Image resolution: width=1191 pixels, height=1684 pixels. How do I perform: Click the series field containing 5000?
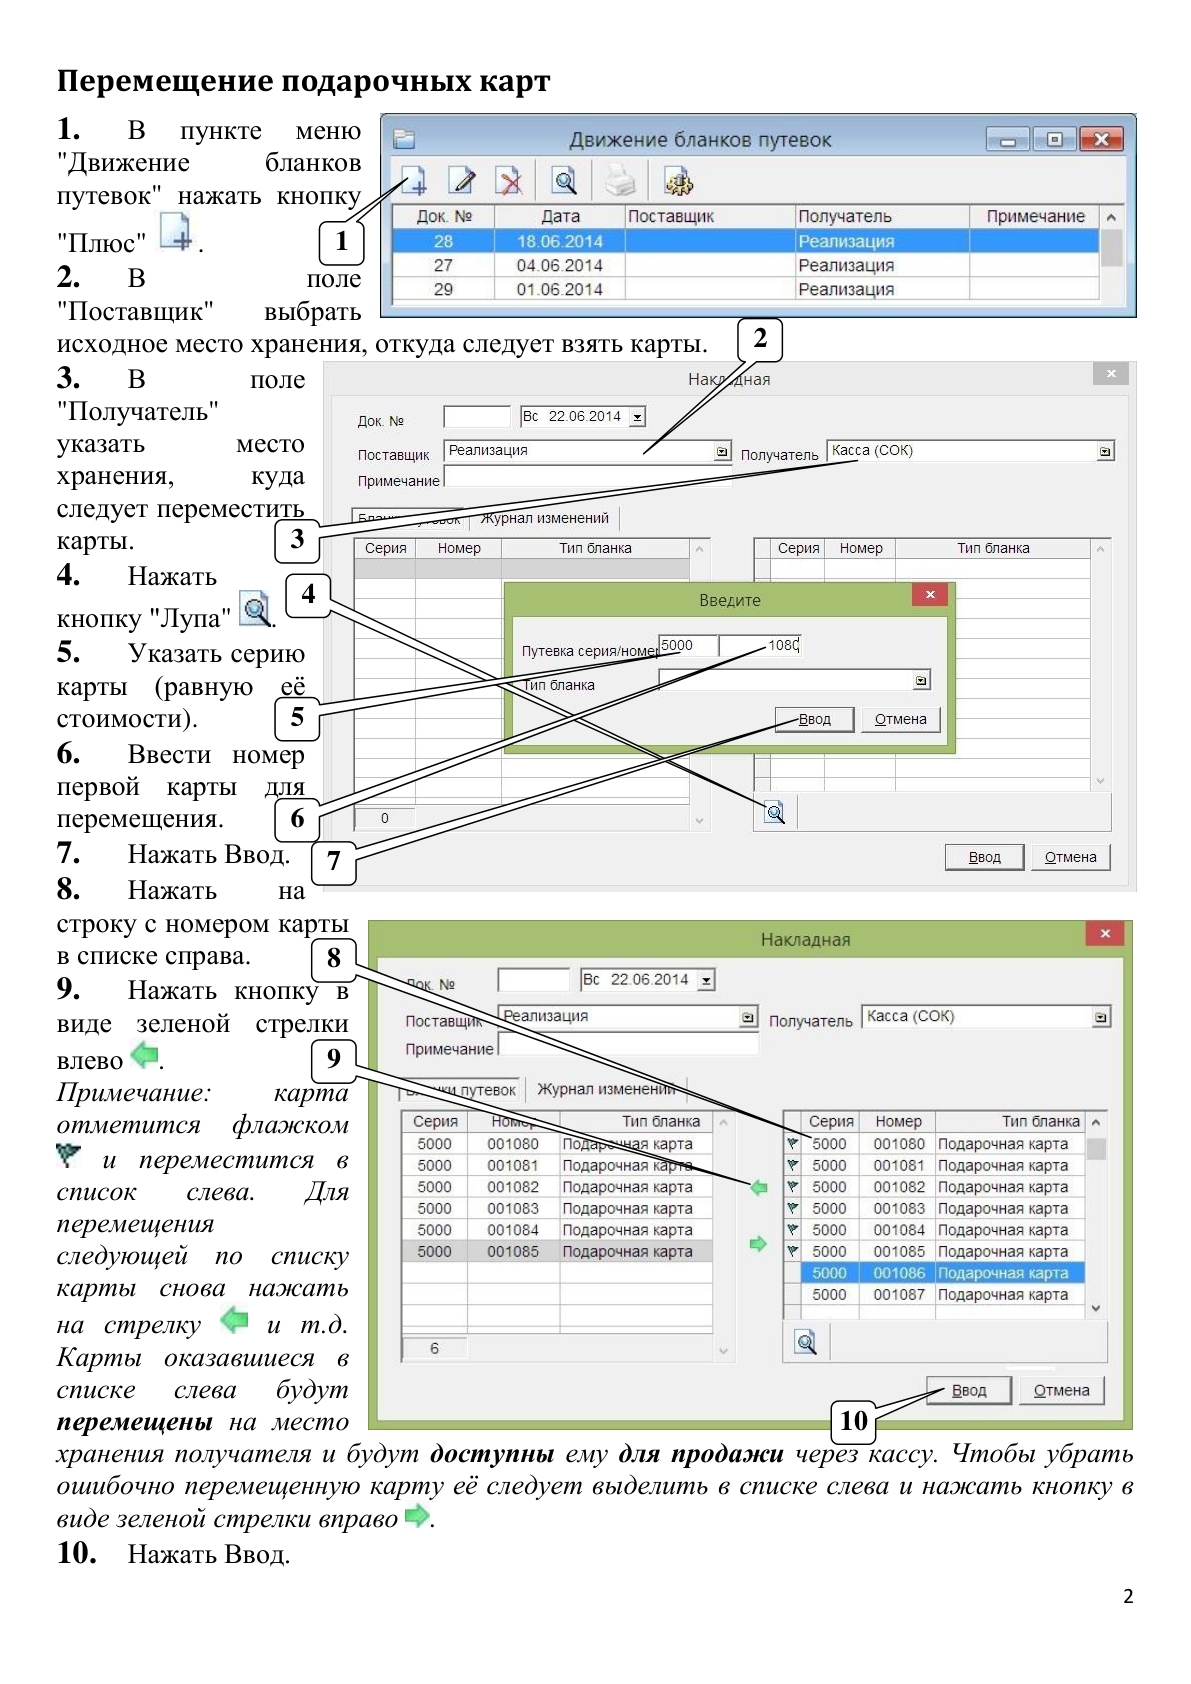pyautogui.click(x=688, y=645)
